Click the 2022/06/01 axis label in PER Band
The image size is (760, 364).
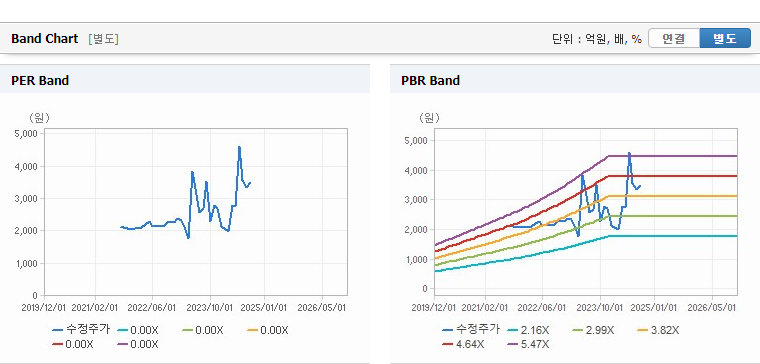[152, 308]
